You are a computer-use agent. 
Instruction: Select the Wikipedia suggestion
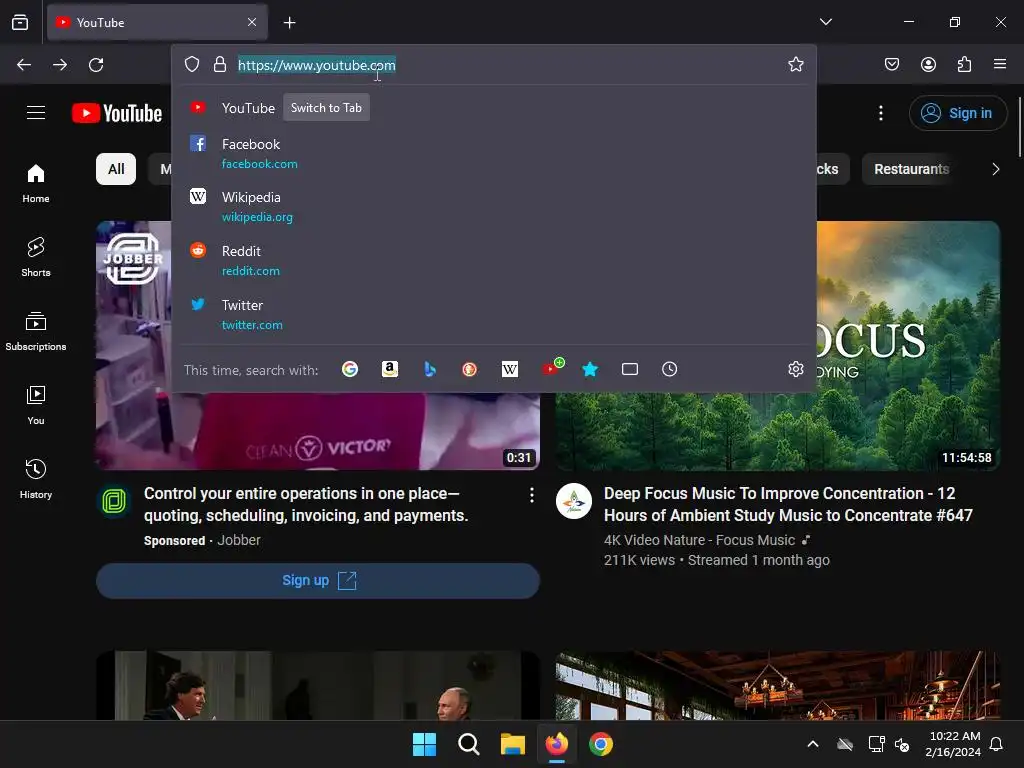point(494,207)
